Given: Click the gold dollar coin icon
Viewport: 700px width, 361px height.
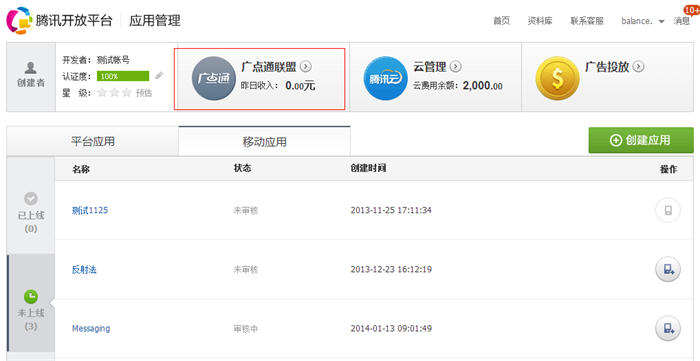Looking at the screenshot, I should pos(557,78).
